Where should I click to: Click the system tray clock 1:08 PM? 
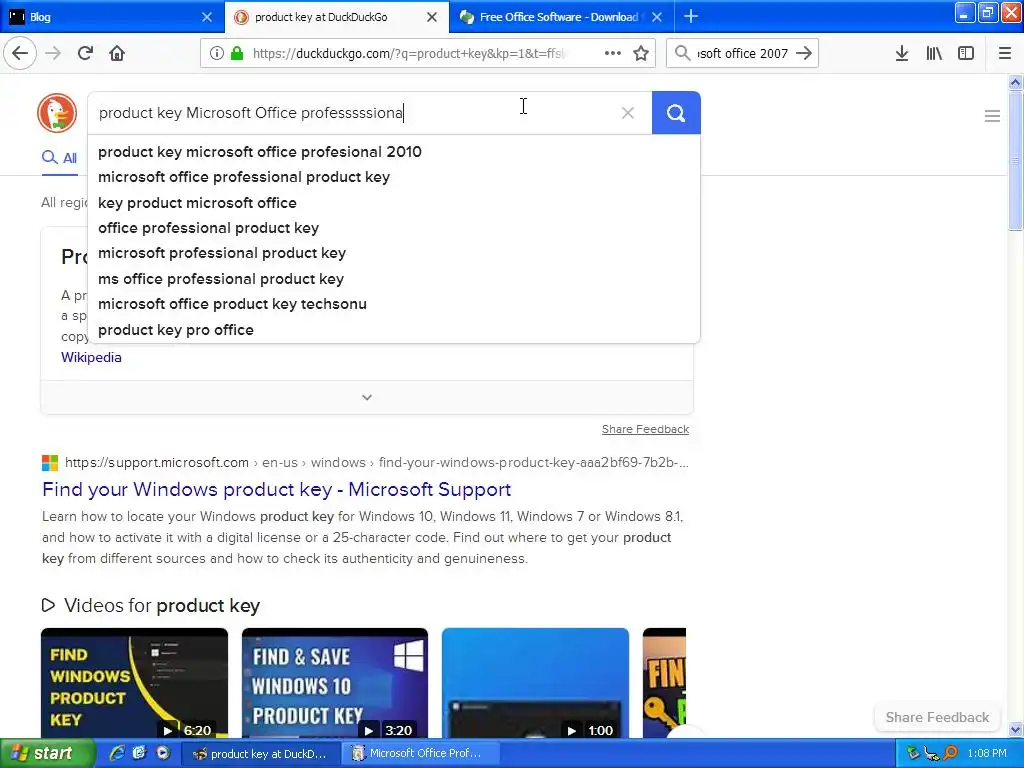987,753
